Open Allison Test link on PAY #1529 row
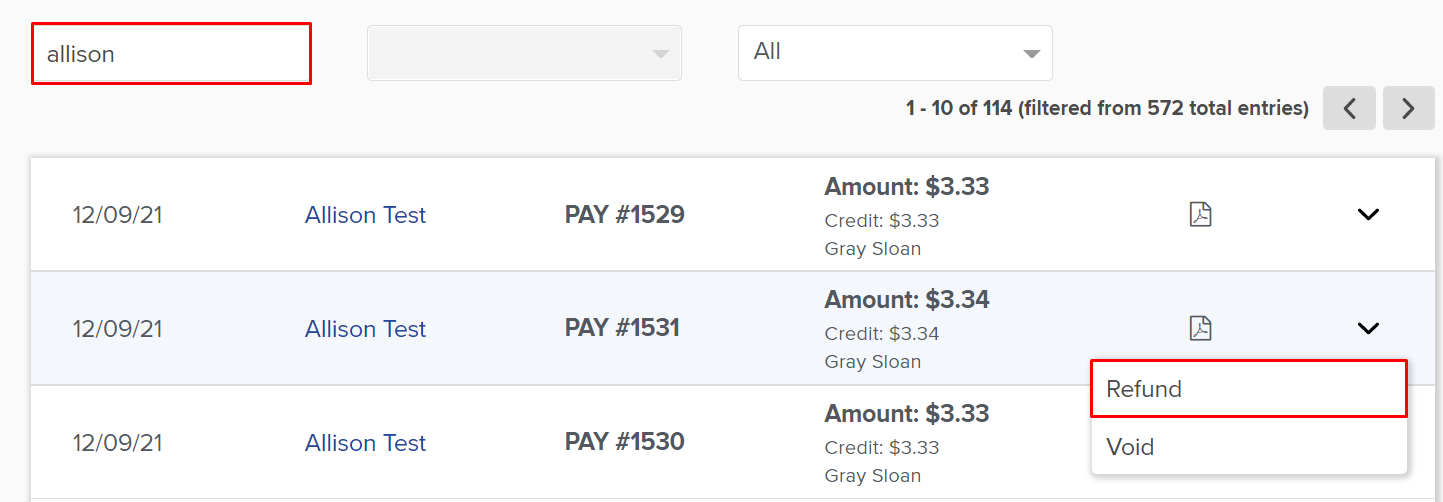This screenshot has width=1443, height=502. [x=365, y=215]
